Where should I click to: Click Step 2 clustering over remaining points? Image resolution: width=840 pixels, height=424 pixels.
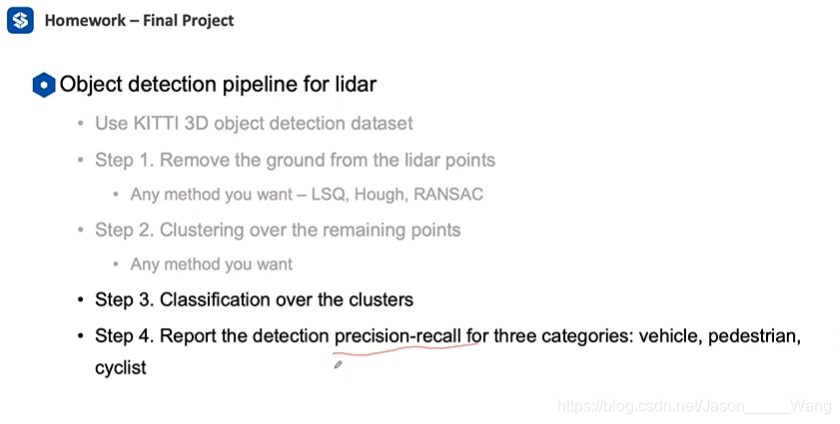pyautogui.click(x=278, y=230)
